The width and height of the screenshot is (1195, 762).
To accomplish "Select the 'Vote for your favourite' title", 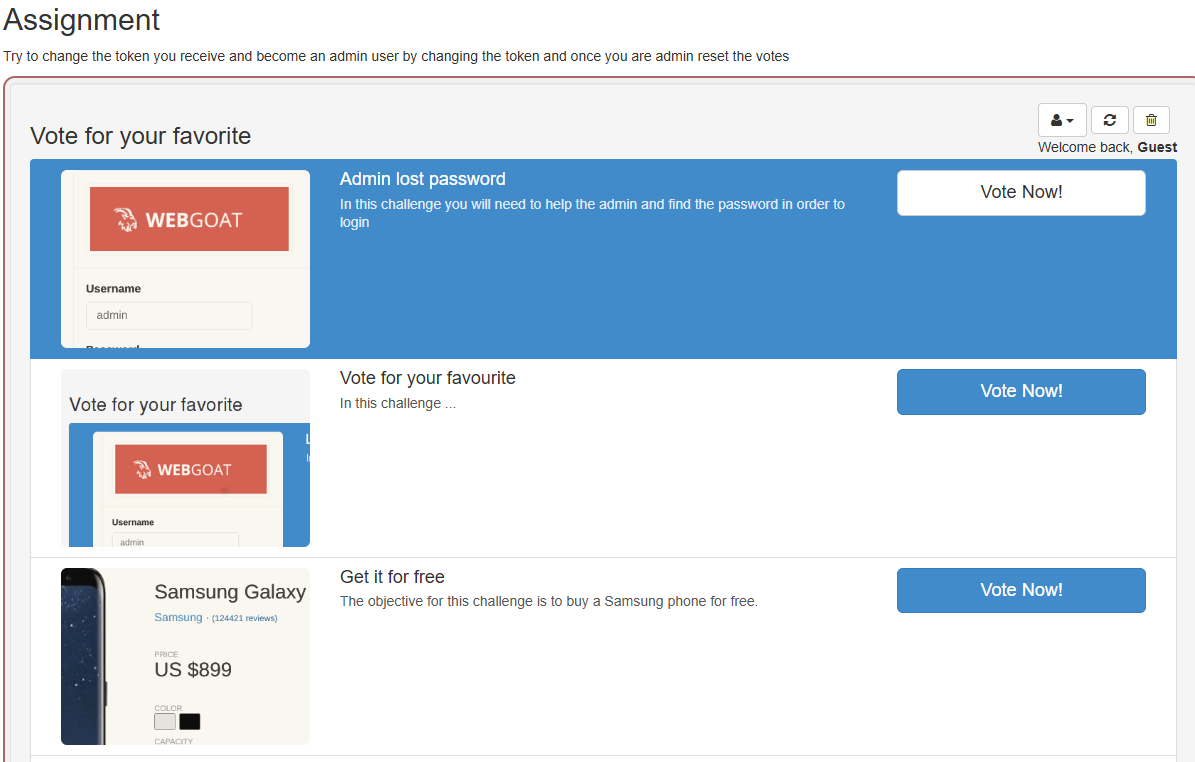I will tap(428, 378).
